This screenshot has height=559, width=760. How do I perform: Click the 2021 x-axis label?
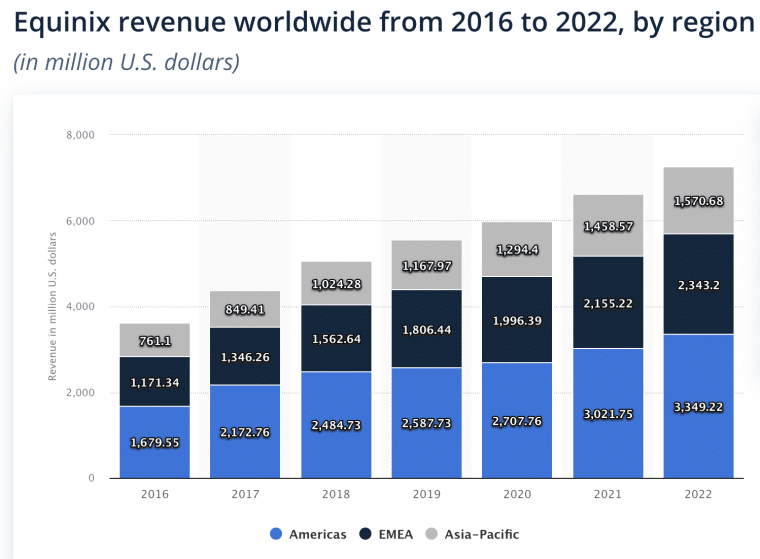point(608,494)
